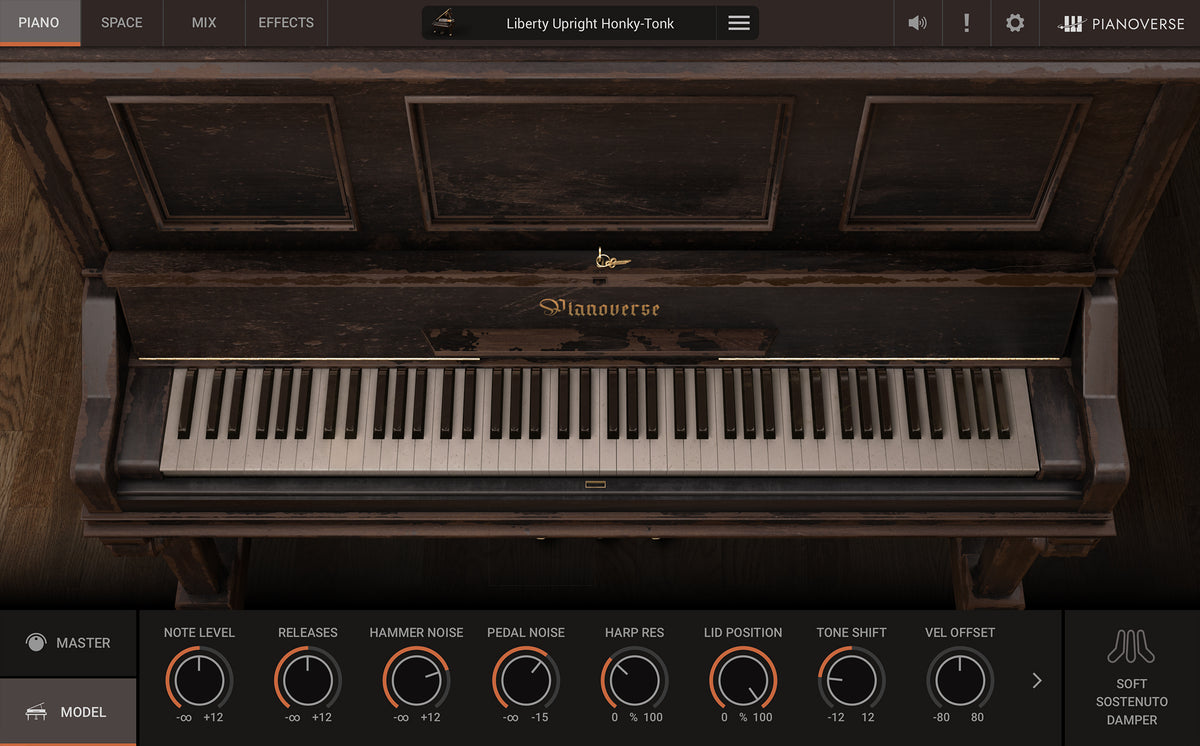
Task: Mute audio with the speaker icon
Action: (917, 23)
